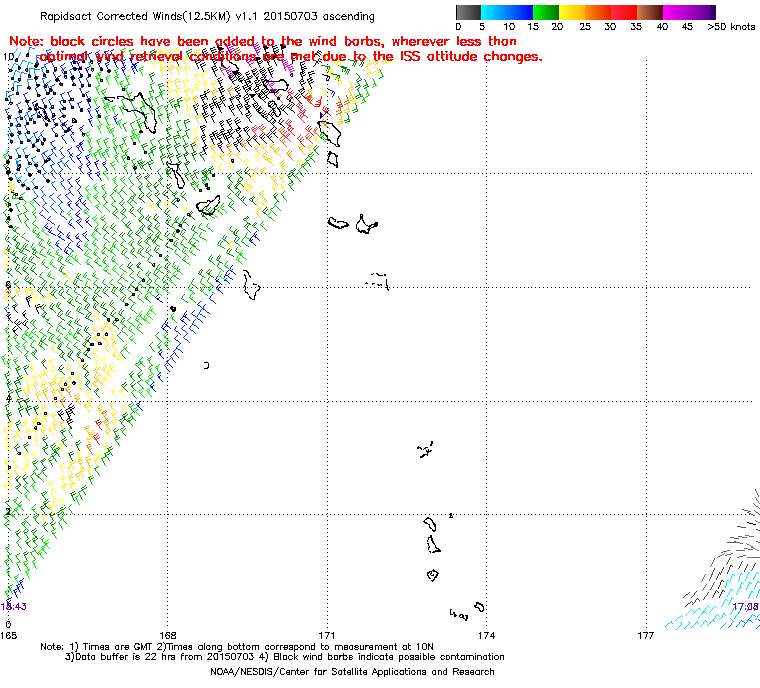Click the 'Rapidscat Corrected Winds(12.5KM)' title text
The image size is (760, 688).
click(135, 16)
